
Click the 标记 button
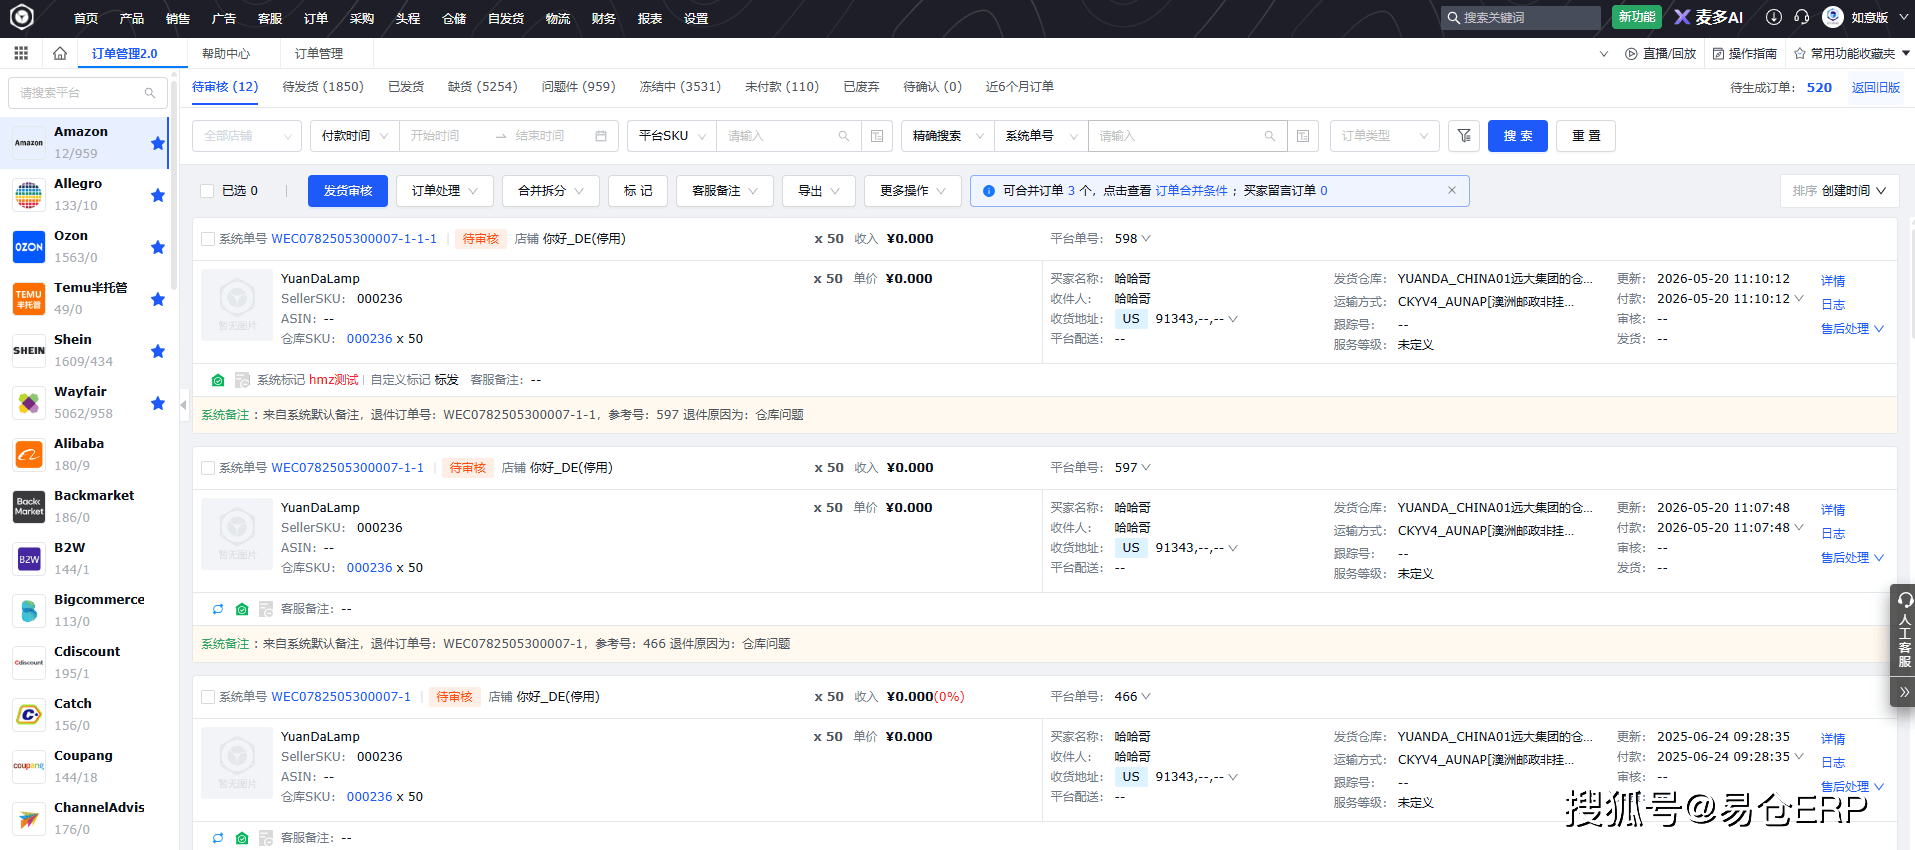(x=638, y=191)
